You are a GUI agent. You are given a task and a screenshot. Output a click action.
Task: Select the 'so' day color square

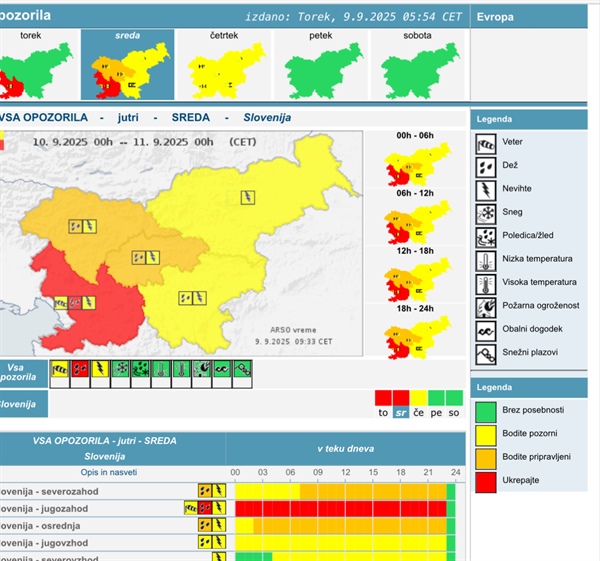point(454,398)
